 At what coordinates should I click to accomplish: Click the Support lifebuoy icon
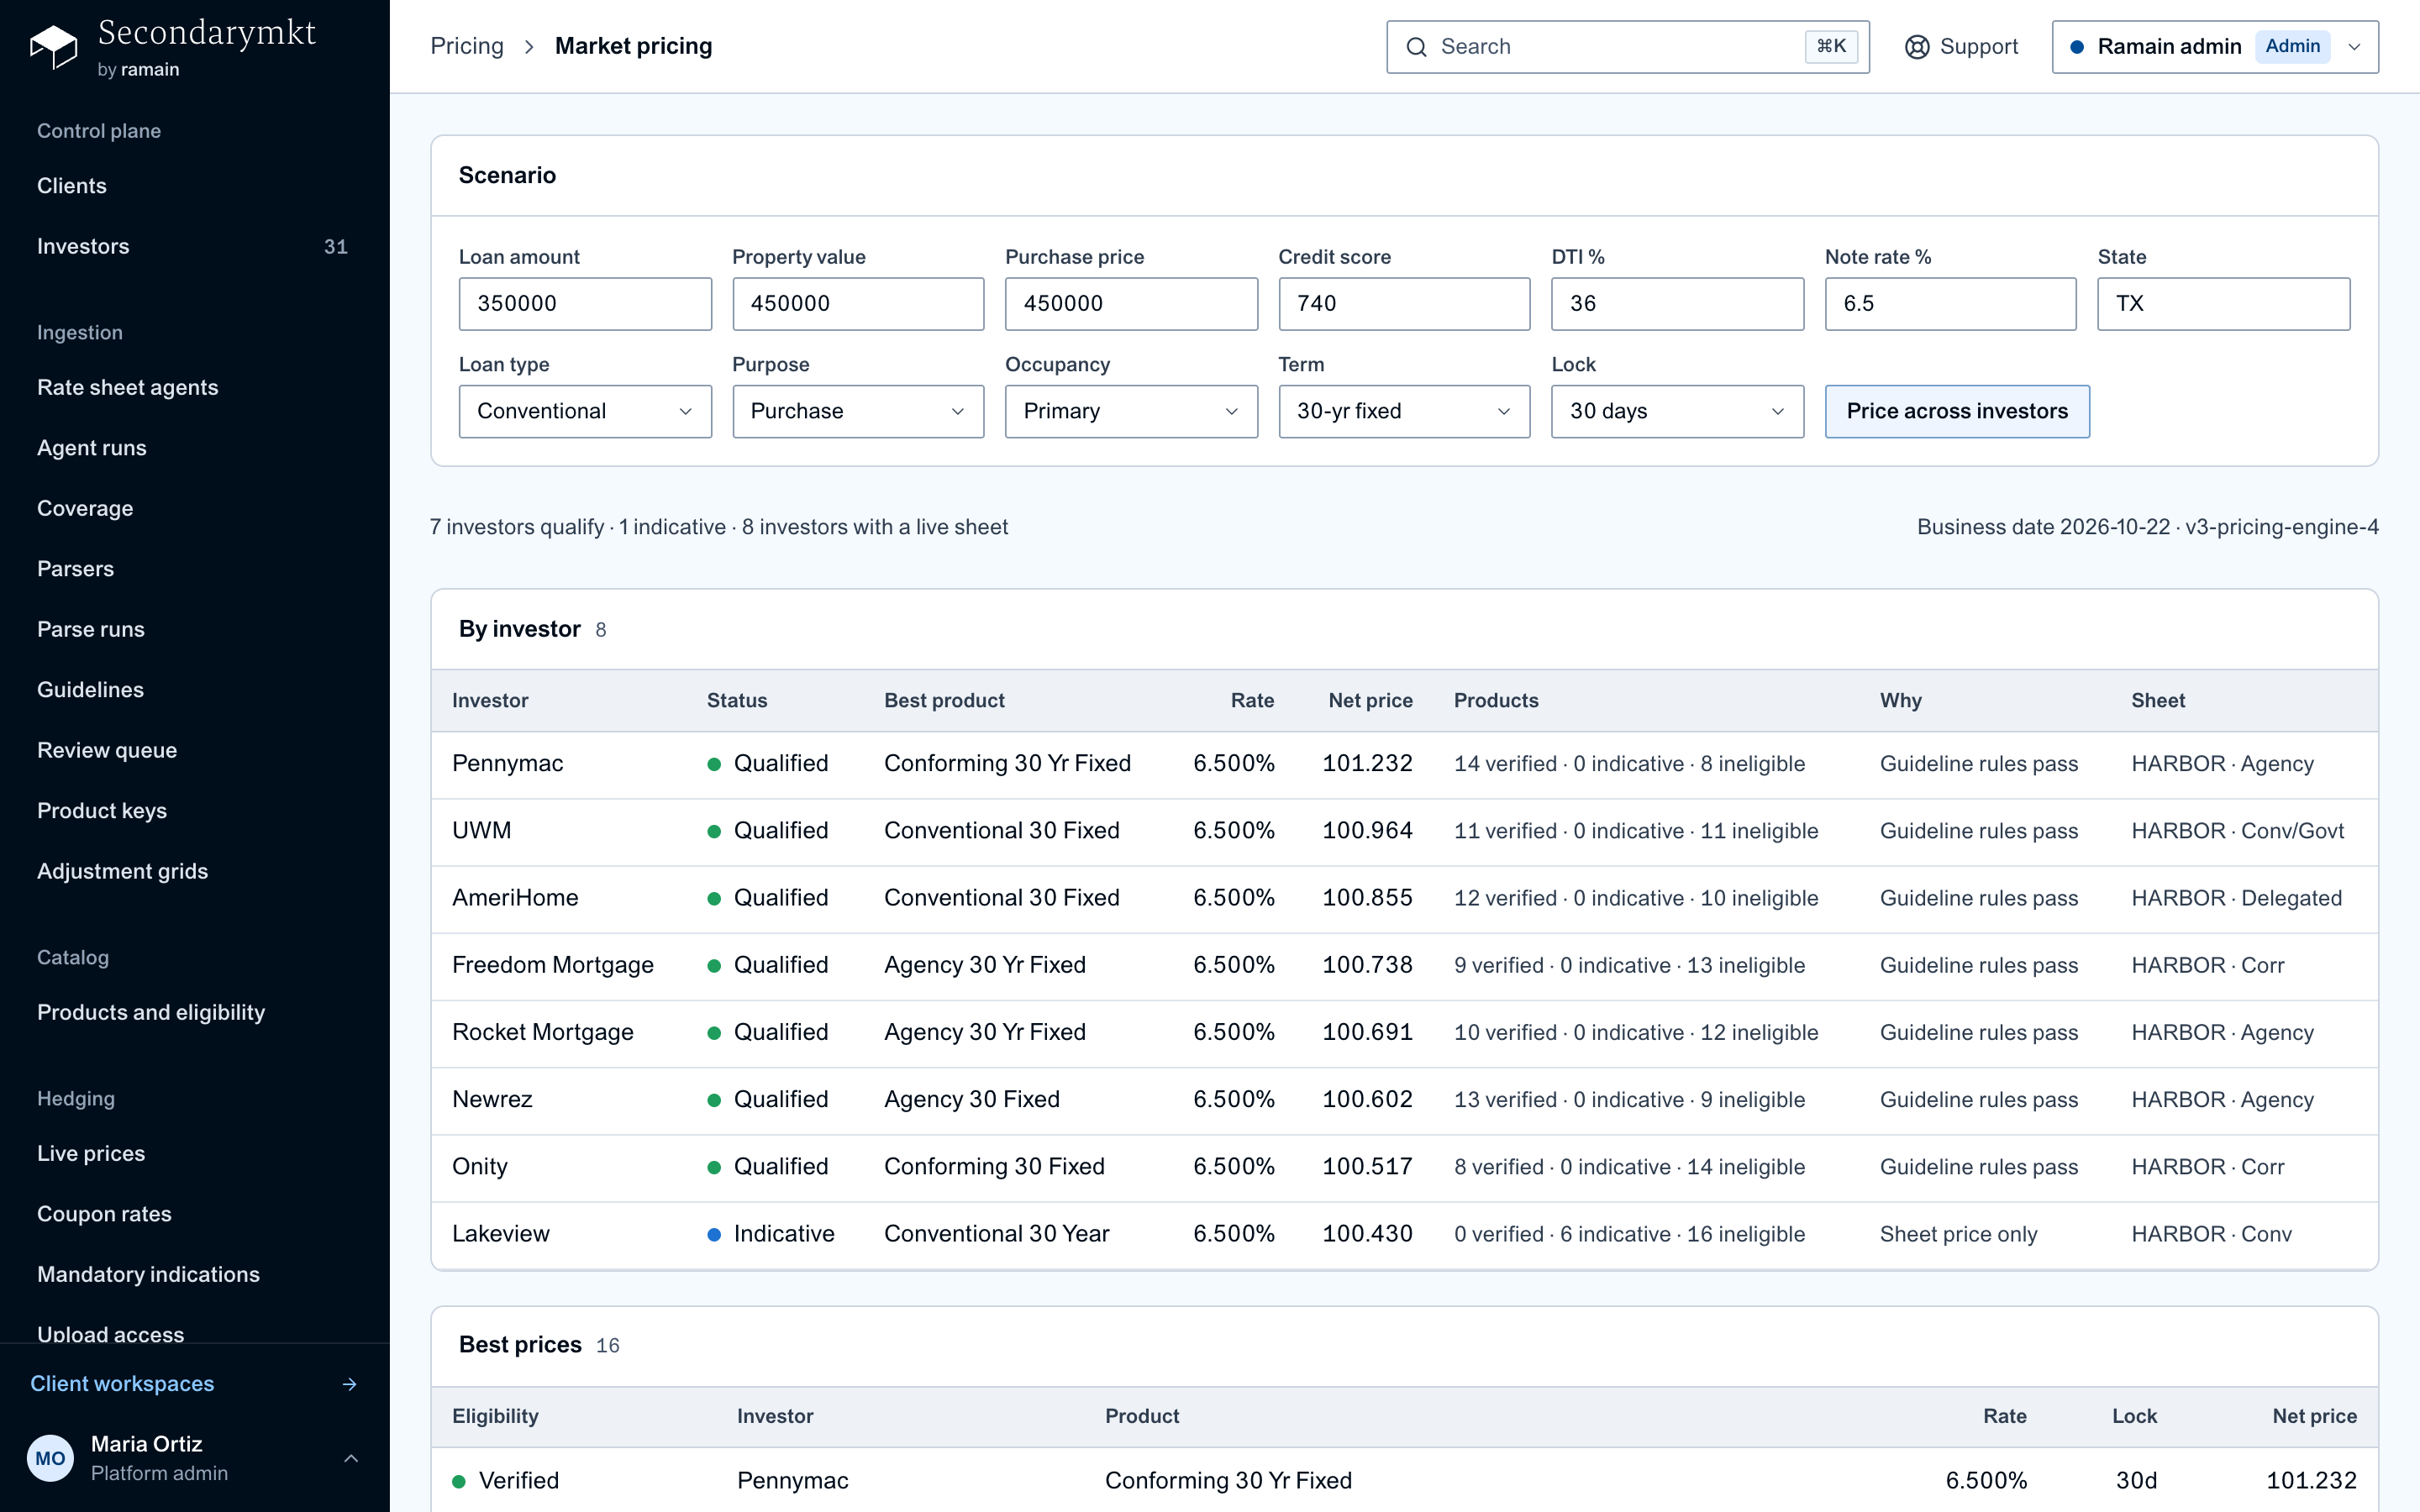pos(1916,47)
